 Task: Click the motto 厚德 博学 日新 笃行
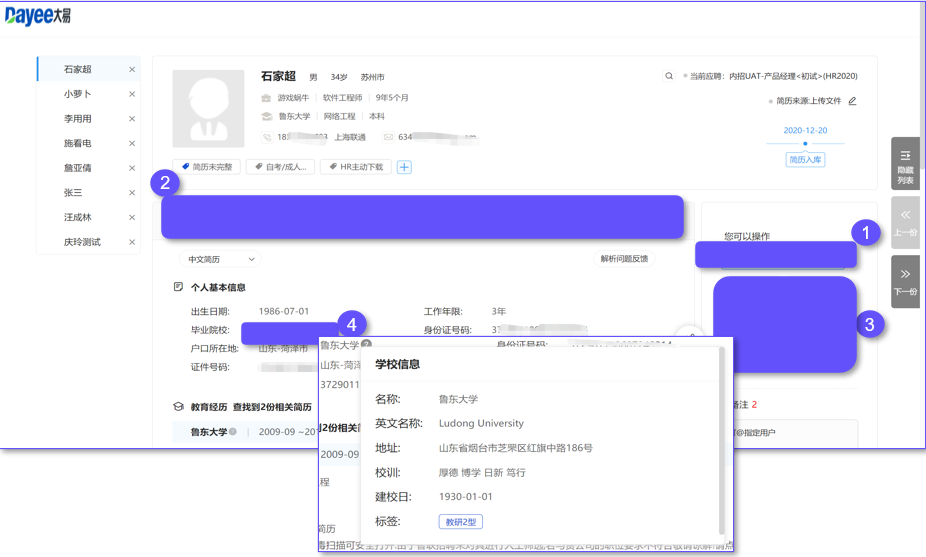tap(482, 473)
